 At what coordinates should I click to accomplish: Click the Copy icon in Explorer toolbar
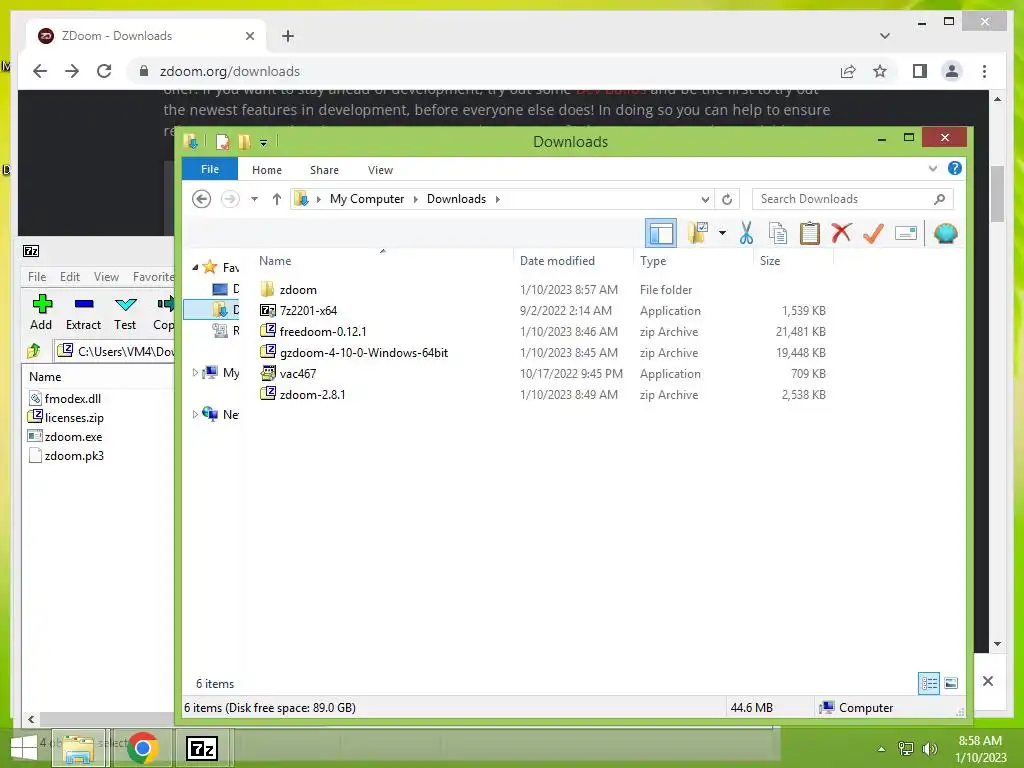778,232
